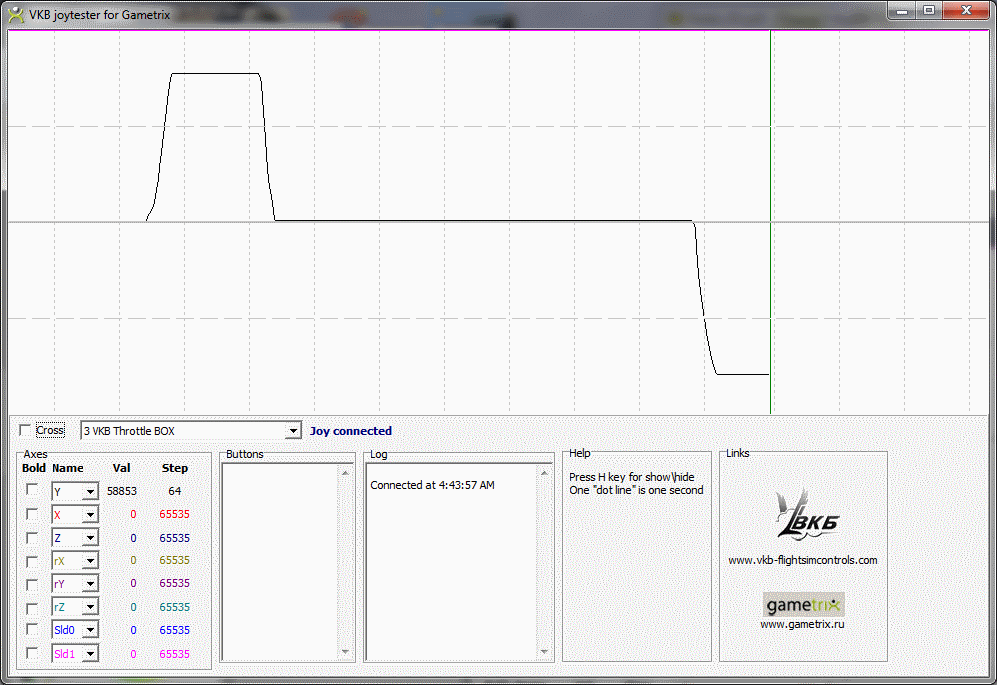997x685 pixels.
Task: Click the X axis step value 65535
Action: click(x=175, y=514)
